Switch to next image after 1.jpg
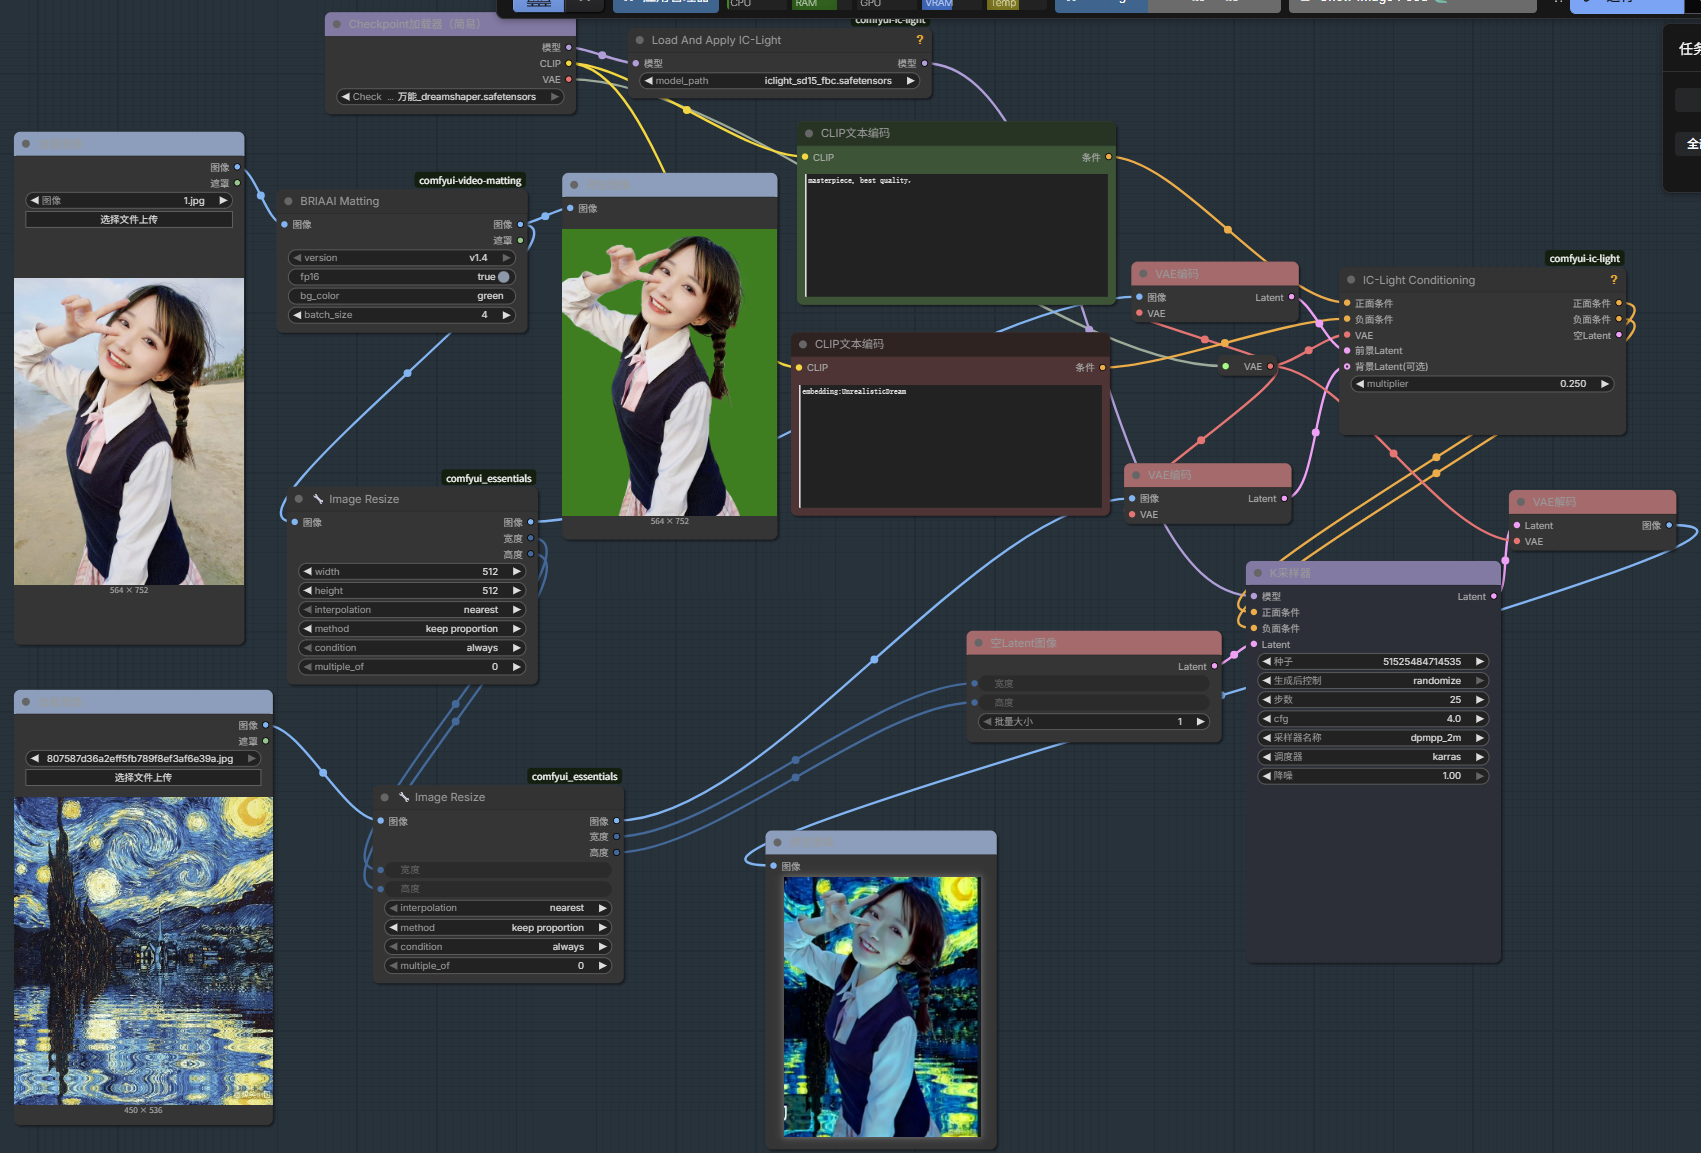Viewport: 1701px width, 1153px height. pyautogui.click(x=223, y=201)
